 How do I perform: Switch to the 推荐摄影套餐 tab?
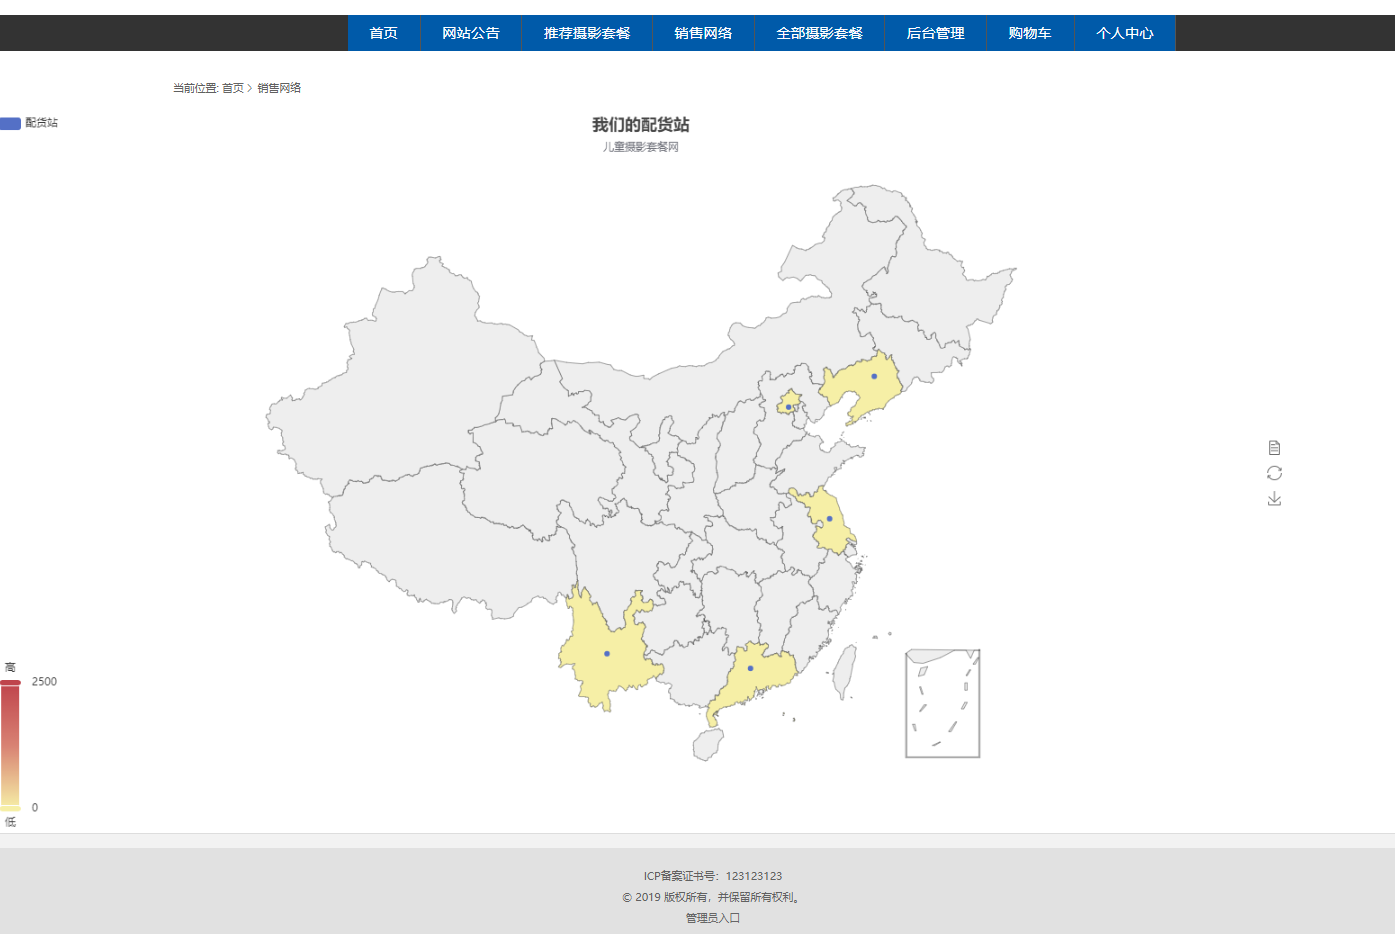pos(586,33)
